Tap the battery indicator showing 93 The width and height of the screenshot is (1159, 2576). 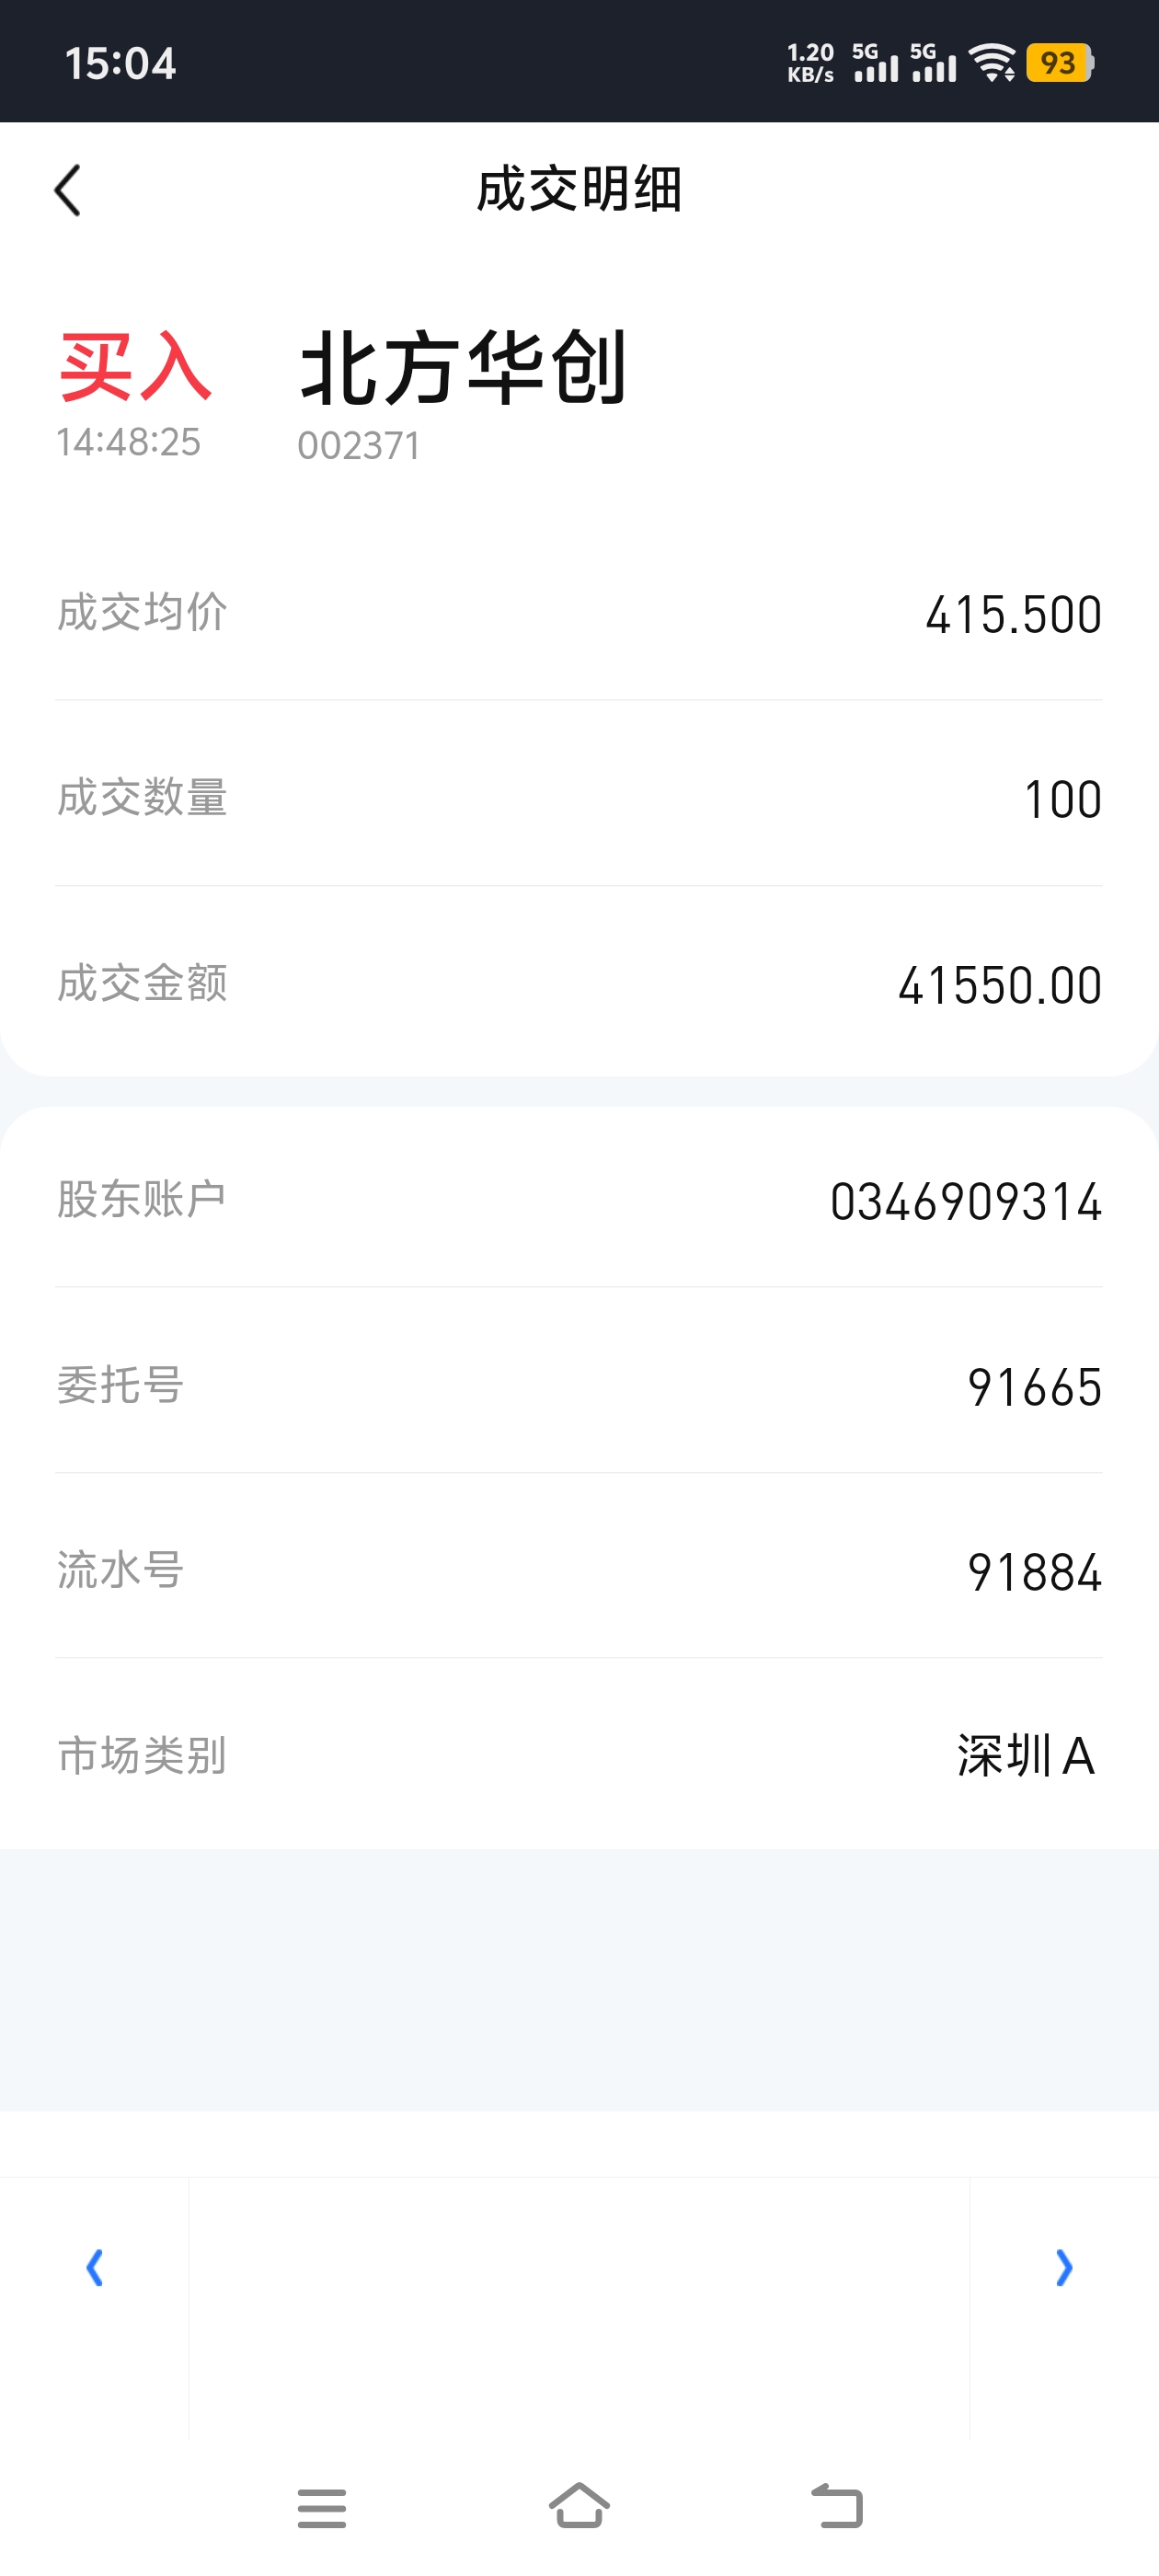(x=1060, y=63)
